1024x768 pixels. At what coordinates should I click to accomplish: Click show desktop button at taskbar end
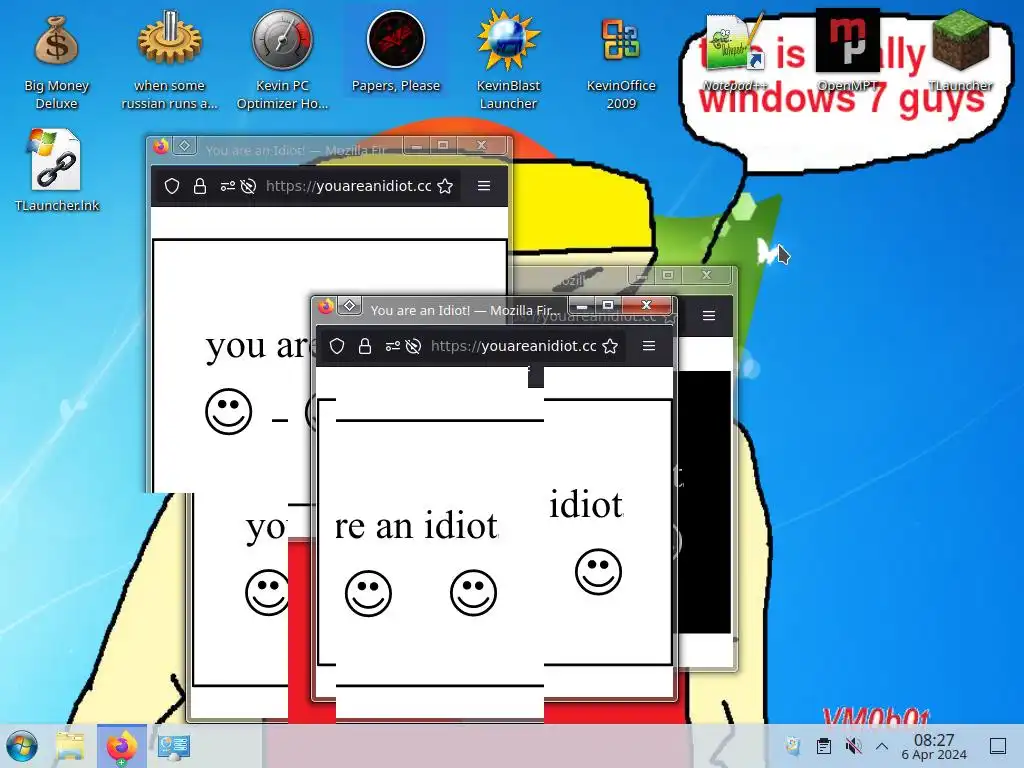(x=998, y=746)
